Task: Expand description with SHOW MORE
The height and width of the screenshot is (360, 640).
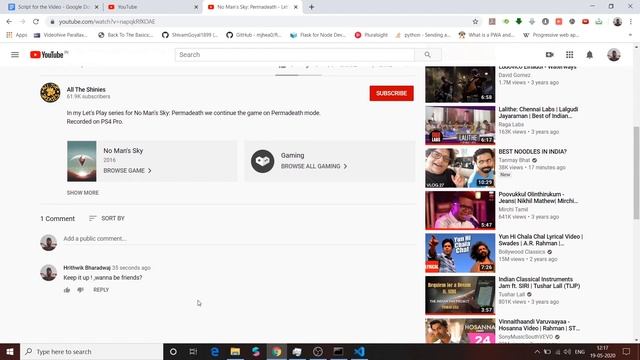Action: pyautogui.click(x=83, y=193)
